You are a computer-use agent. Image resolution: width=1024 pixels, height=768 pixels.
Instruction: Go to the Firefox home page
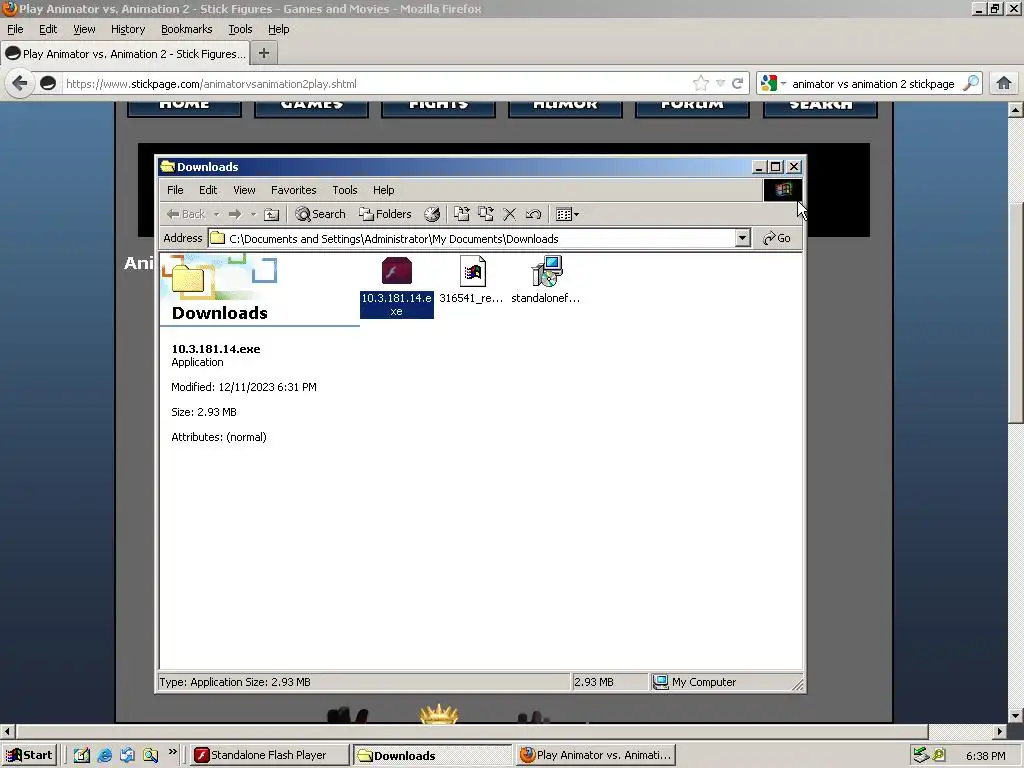click(x=1004, y=83)
